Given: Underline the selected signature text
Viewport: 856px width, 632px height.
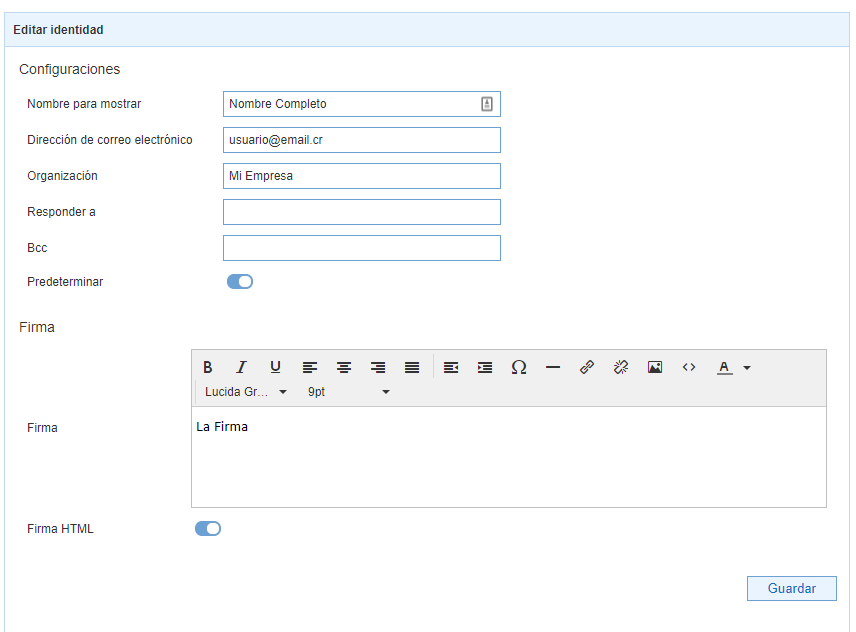Looking at the screenshot, I should click(x=275, y=367).
